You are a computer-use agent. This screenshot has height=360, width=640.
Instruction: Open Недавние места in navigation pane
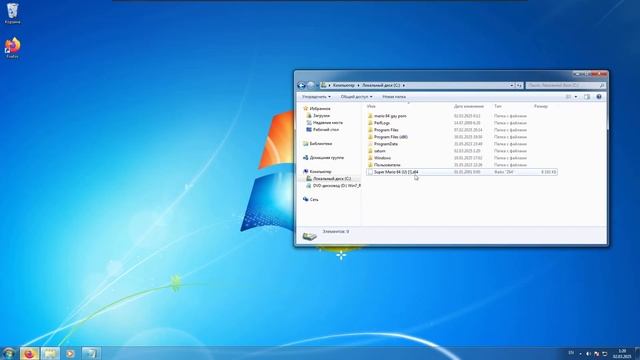[328, 122]
